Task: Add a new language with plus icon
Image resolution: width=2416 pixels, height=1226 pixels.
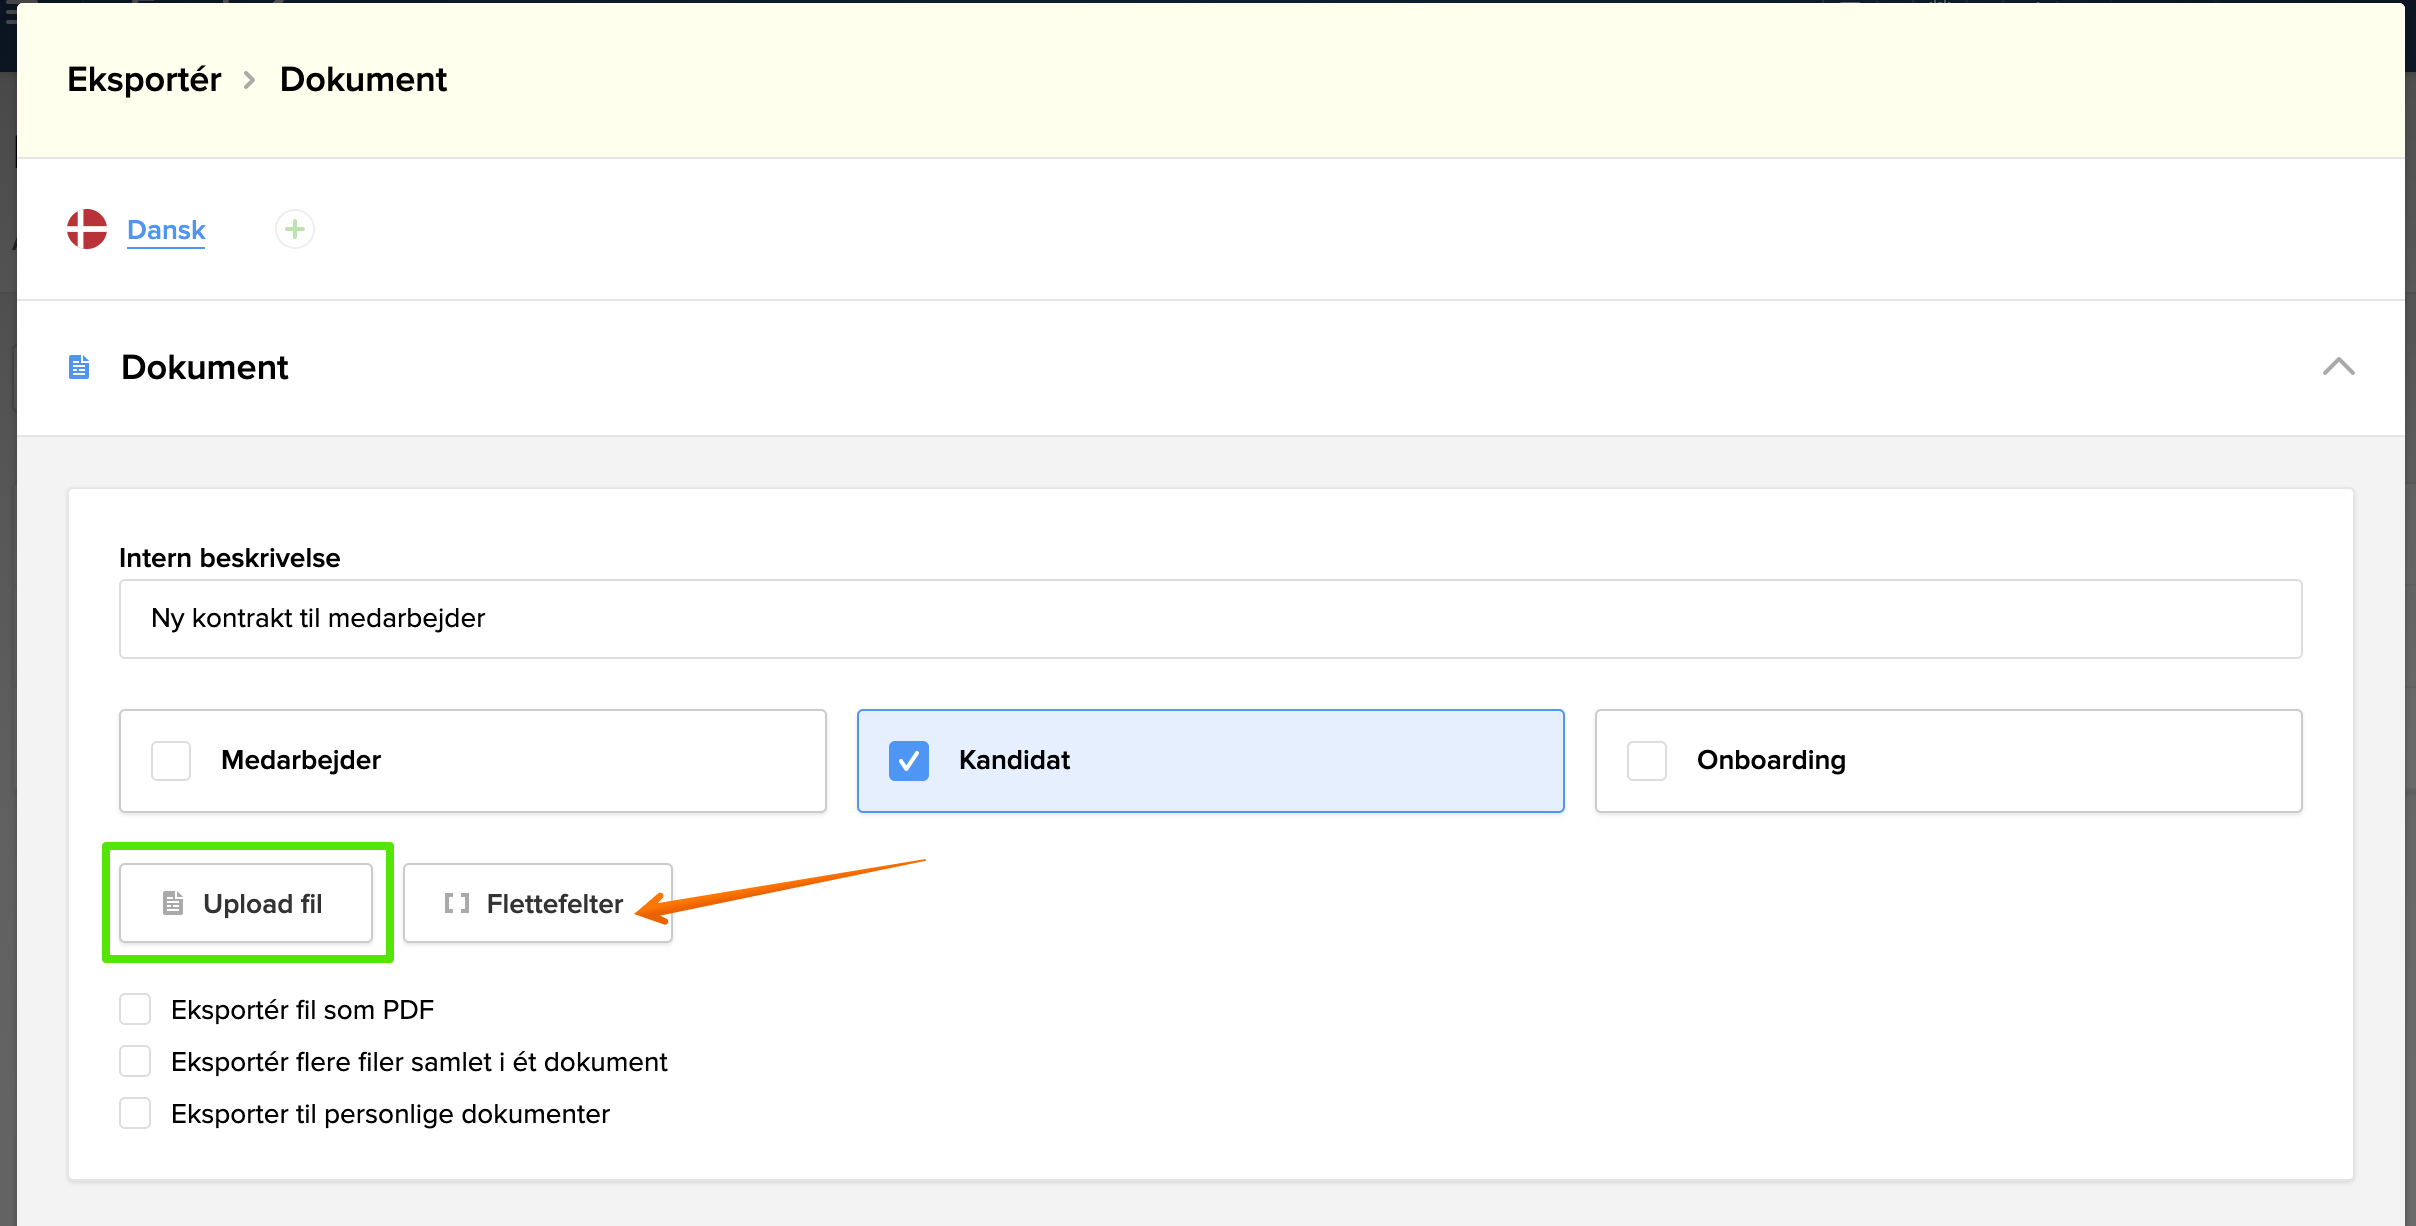Action: (295, 229)
